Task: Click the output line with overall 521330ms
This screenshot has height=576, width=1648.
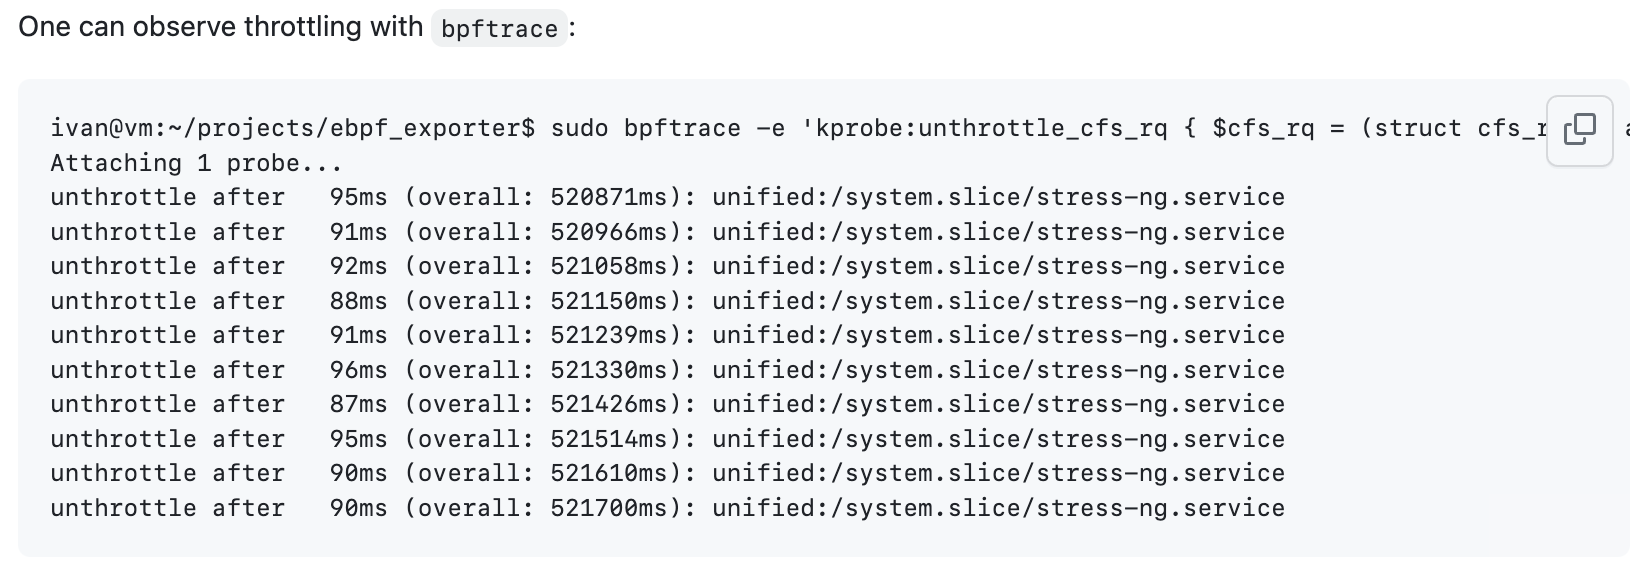Action: 668,370
